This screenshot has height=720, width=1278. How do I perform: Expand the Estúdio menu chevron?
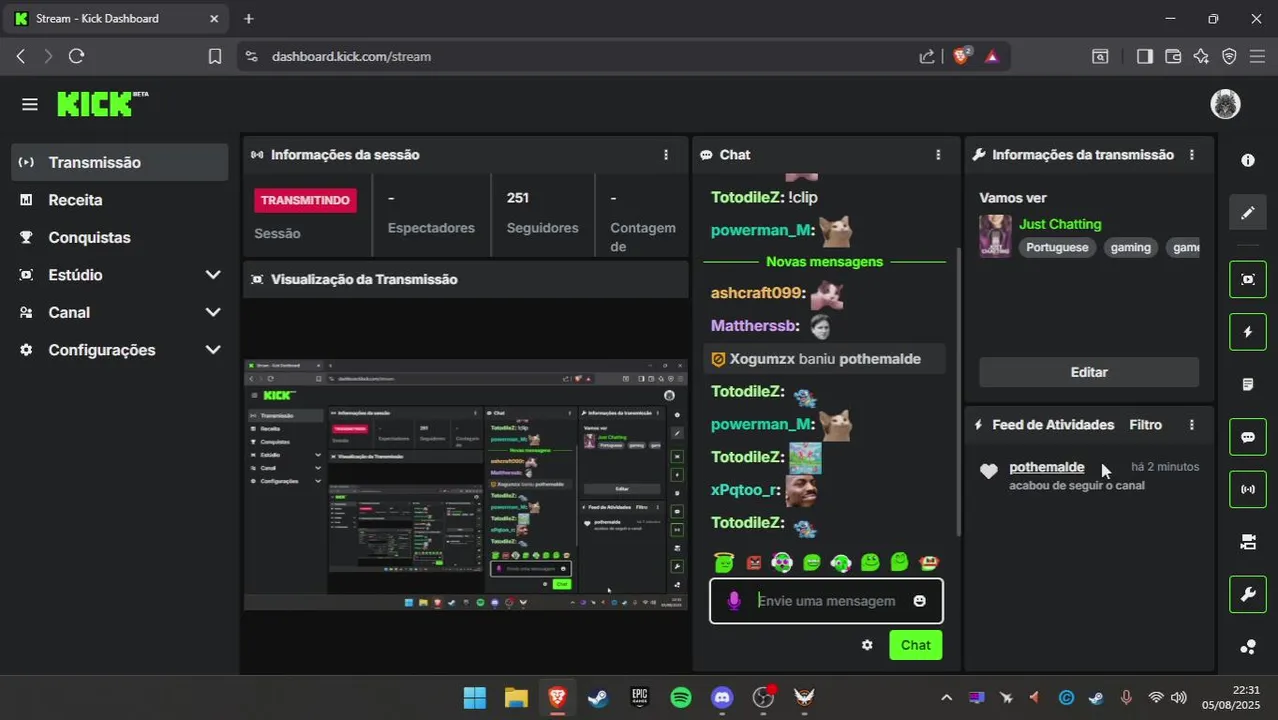click(212, 275)
